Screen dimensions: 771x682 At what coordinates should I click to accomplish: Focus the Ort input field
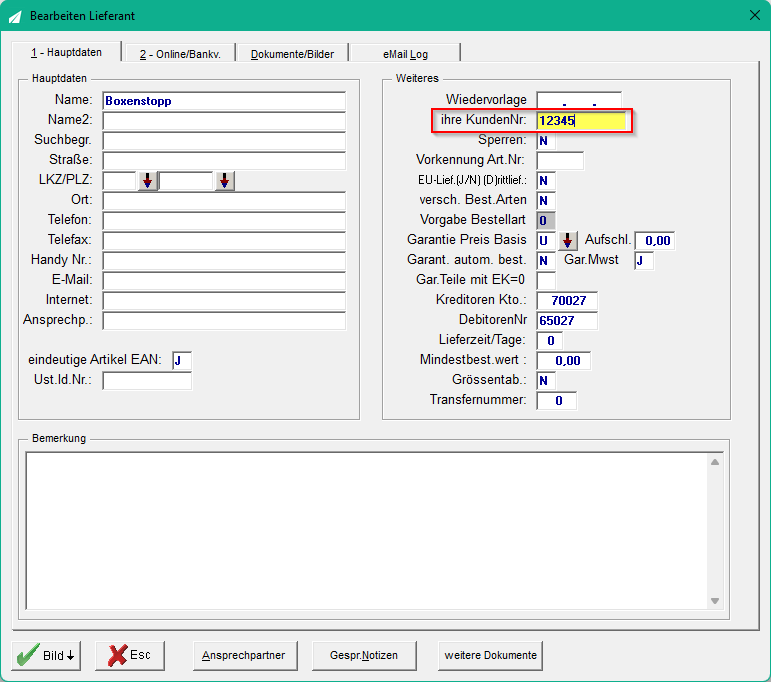(x=224, y=201)
